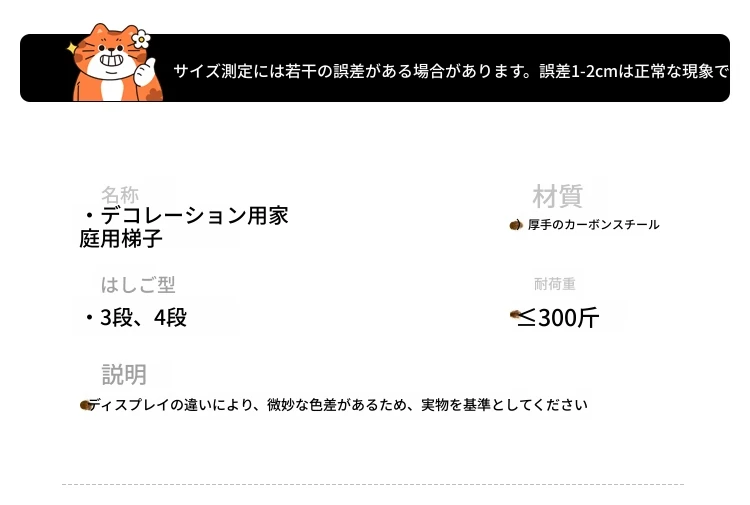Click the brown bullet before 厚手のカーボンスチール

tap(516, 225)
